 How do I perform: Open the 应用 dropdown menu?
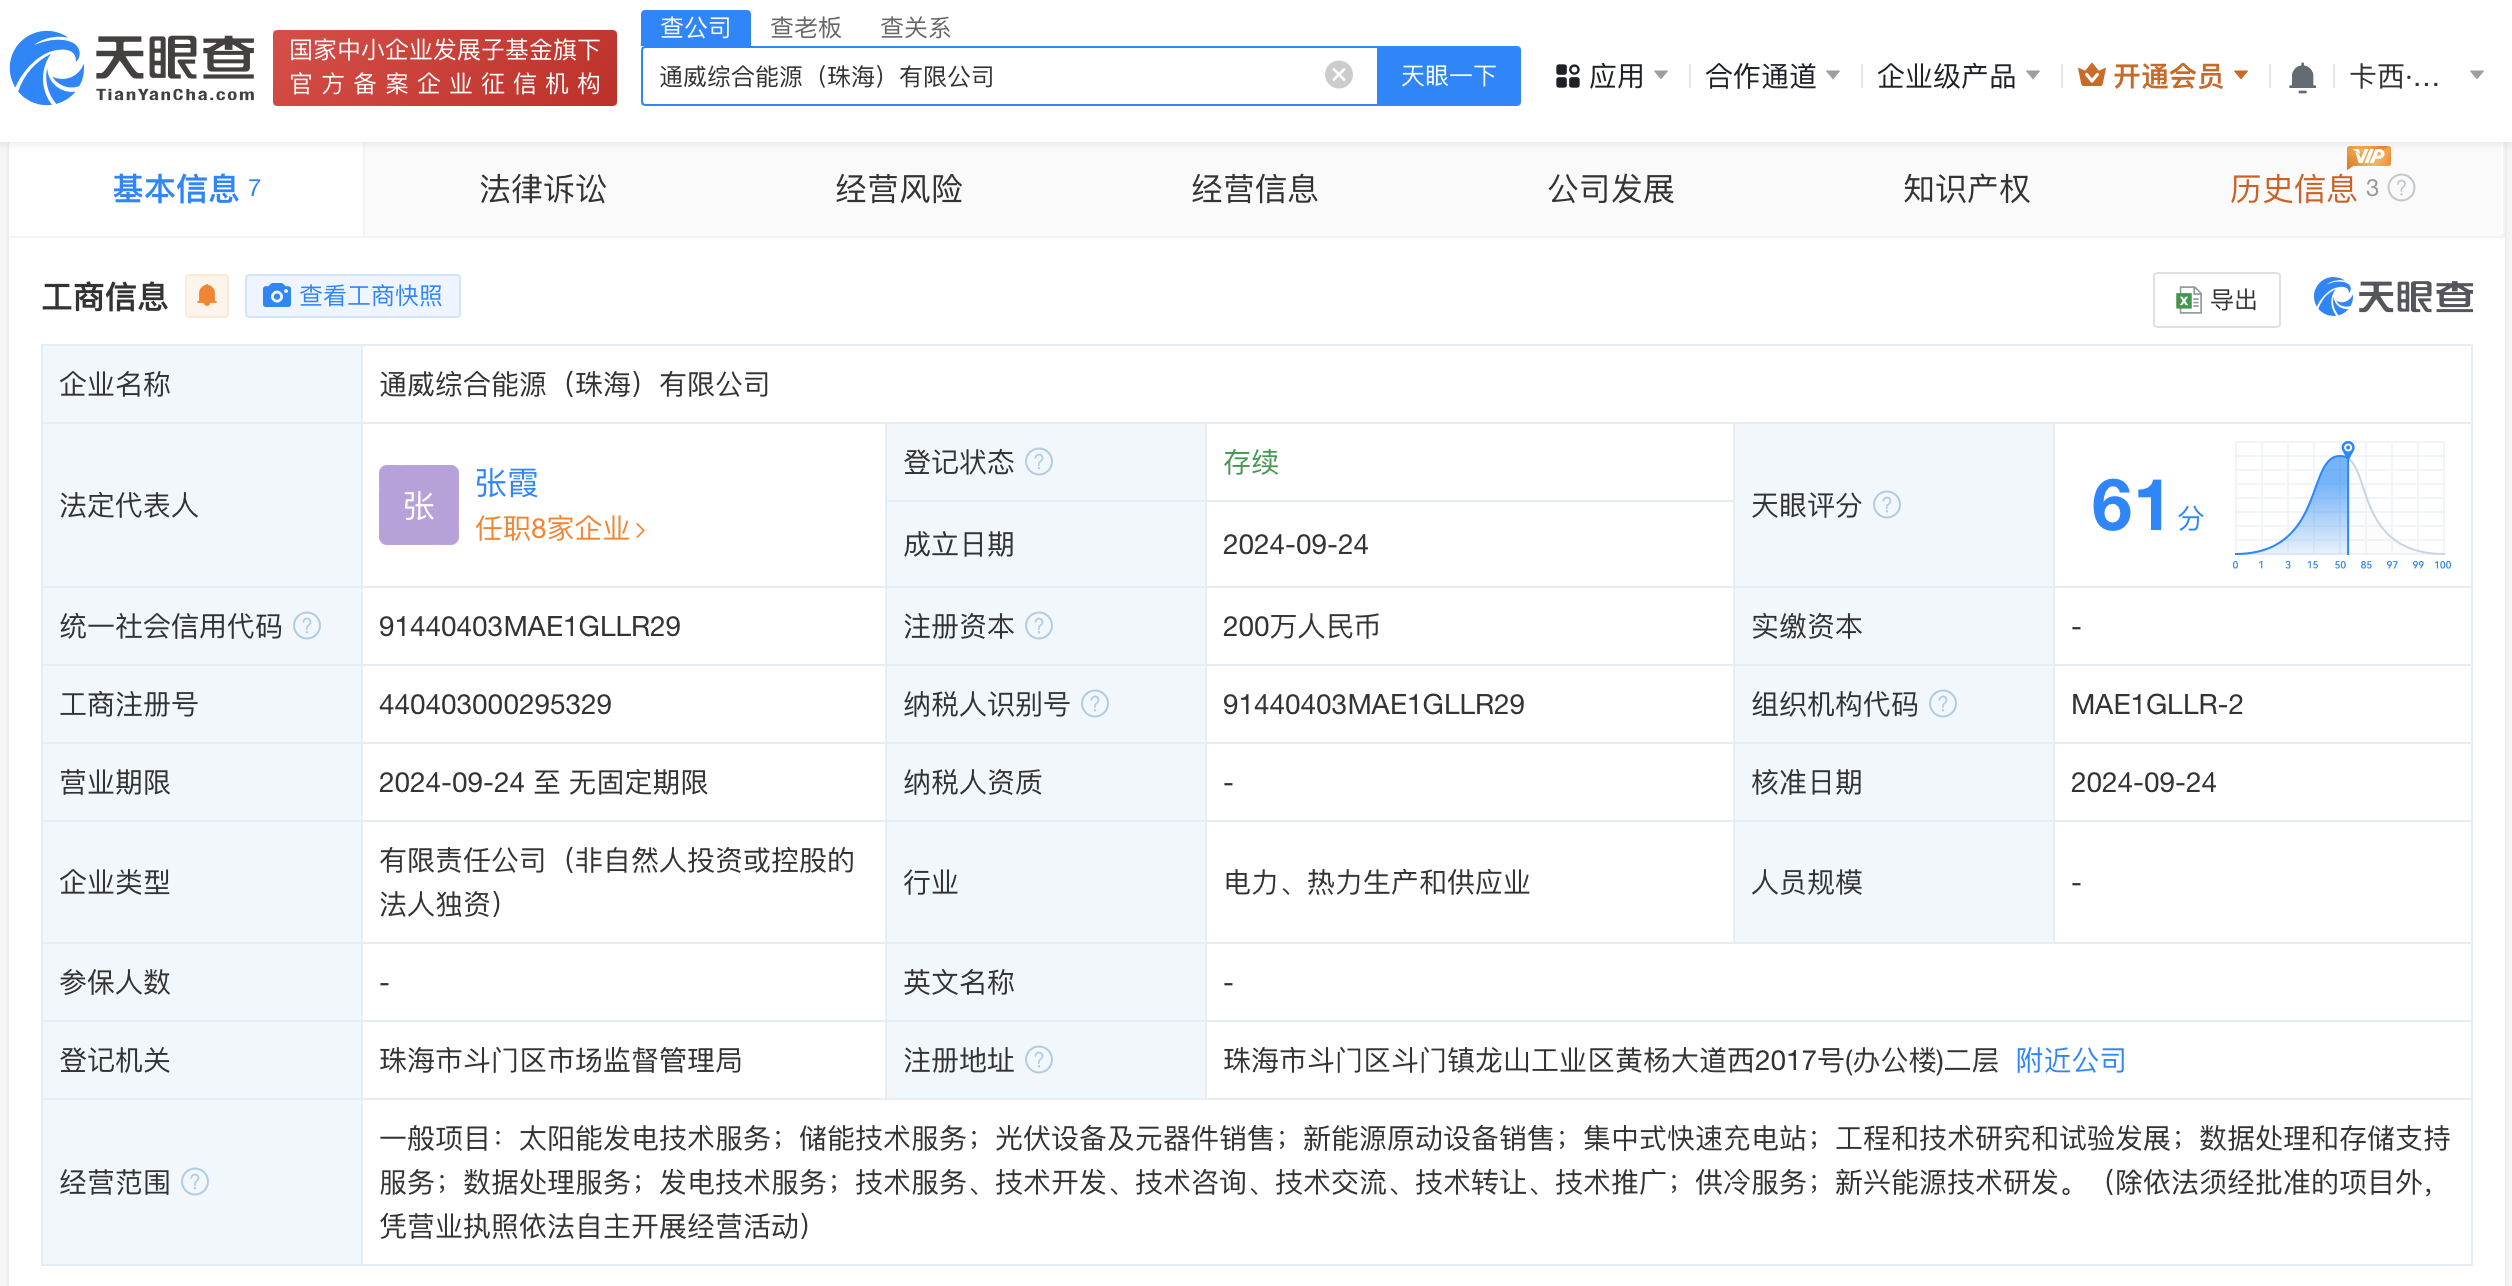click(1612, 76)
